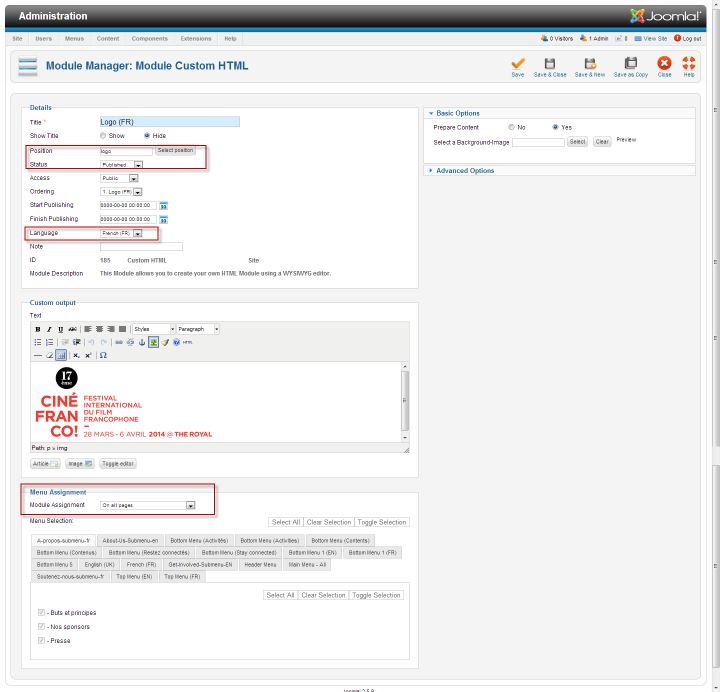Click the unlink icon
Screen dimensions: 720x692
click(130, 342)
